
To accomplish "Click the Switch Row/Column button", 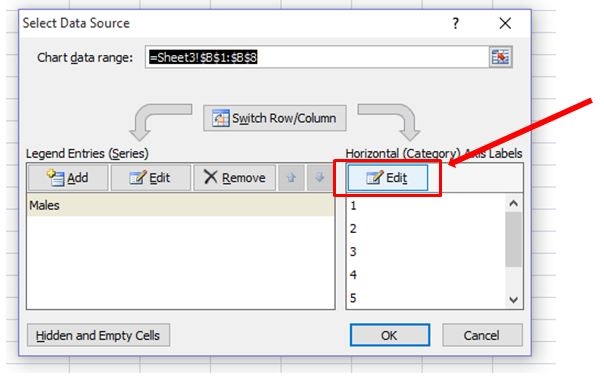I will 275,118.
